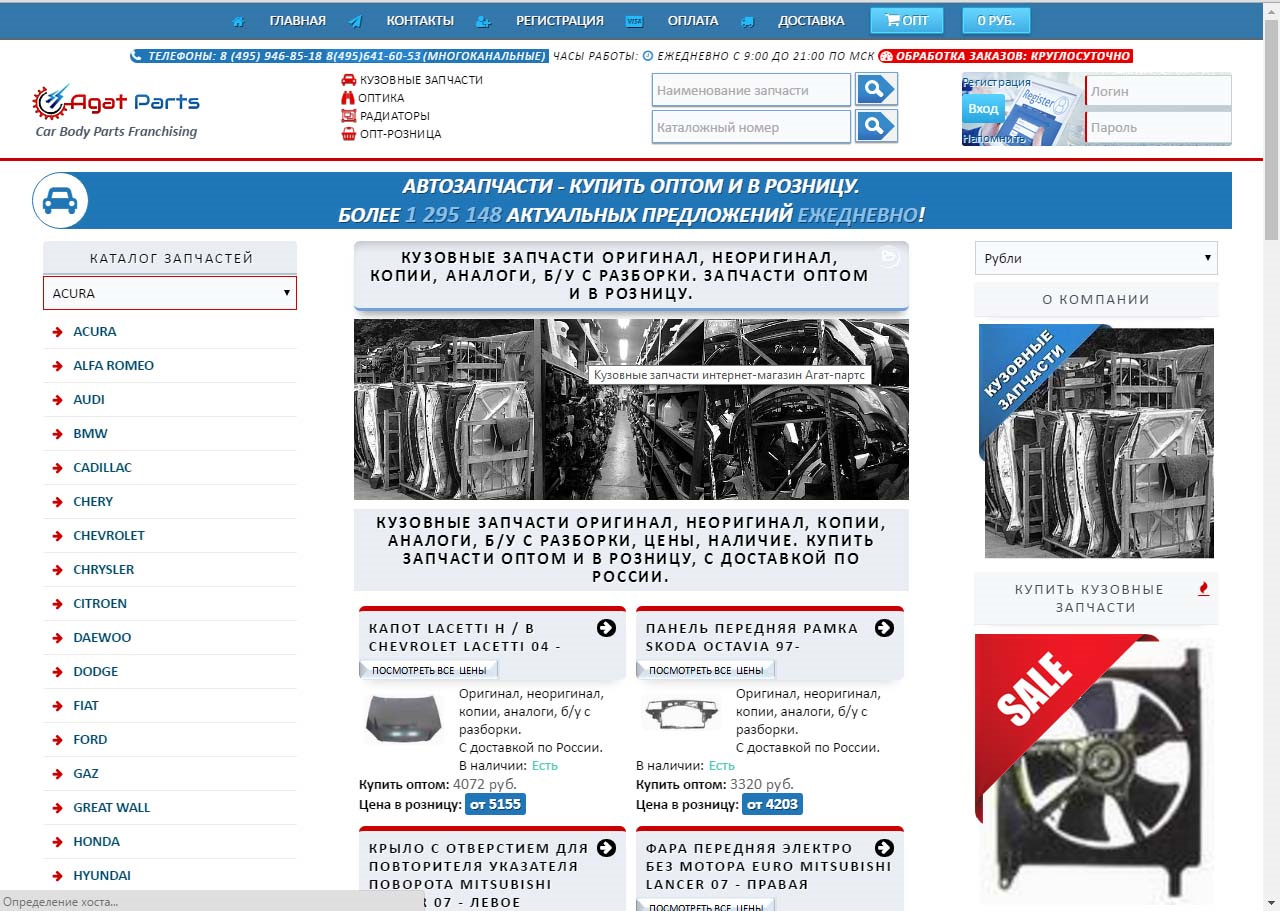This screenshot has height=911, width=1280.
Task: Open the ОПТИКА category link
Action: [382, 98]
